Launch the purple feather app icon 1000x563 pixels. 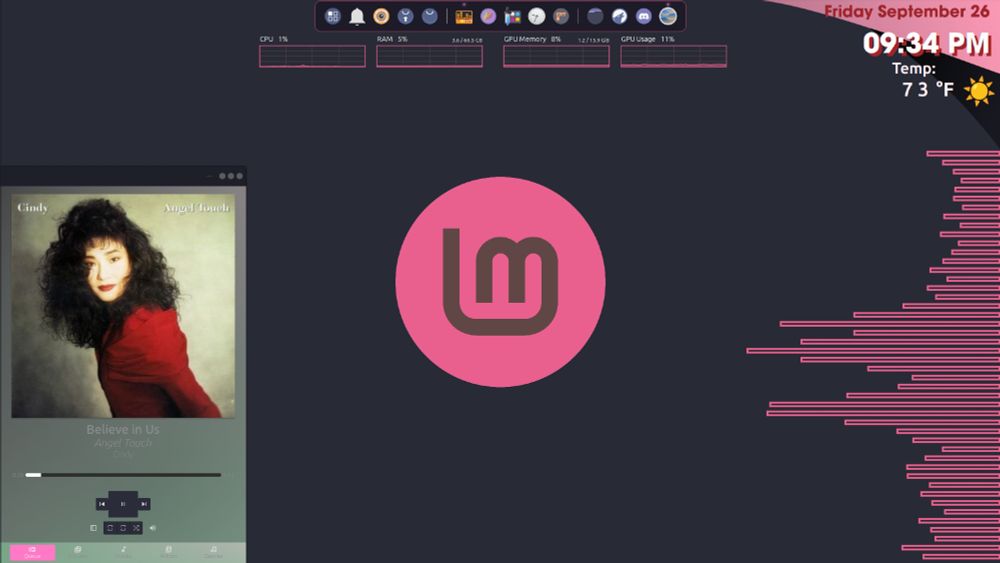click(x=488, y=16)
